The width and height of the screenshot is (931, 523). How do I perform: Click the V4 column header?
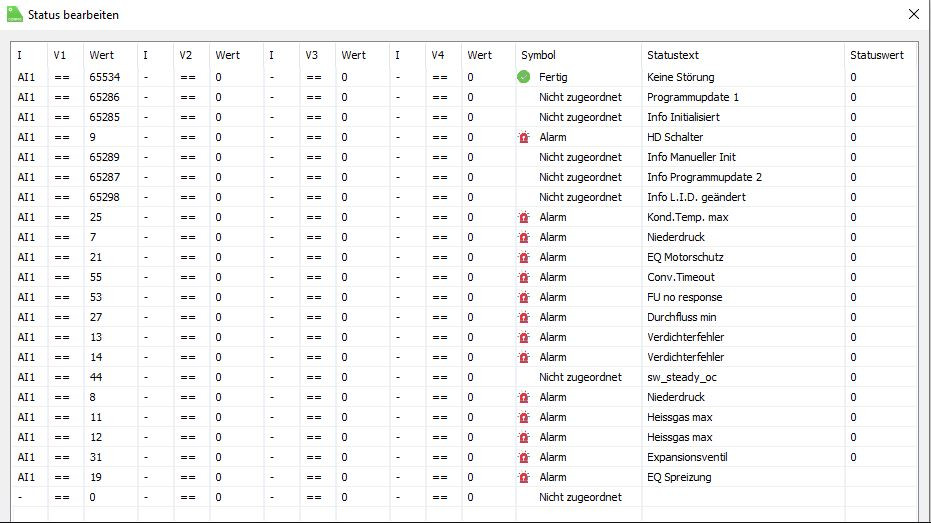click(438, 55)
